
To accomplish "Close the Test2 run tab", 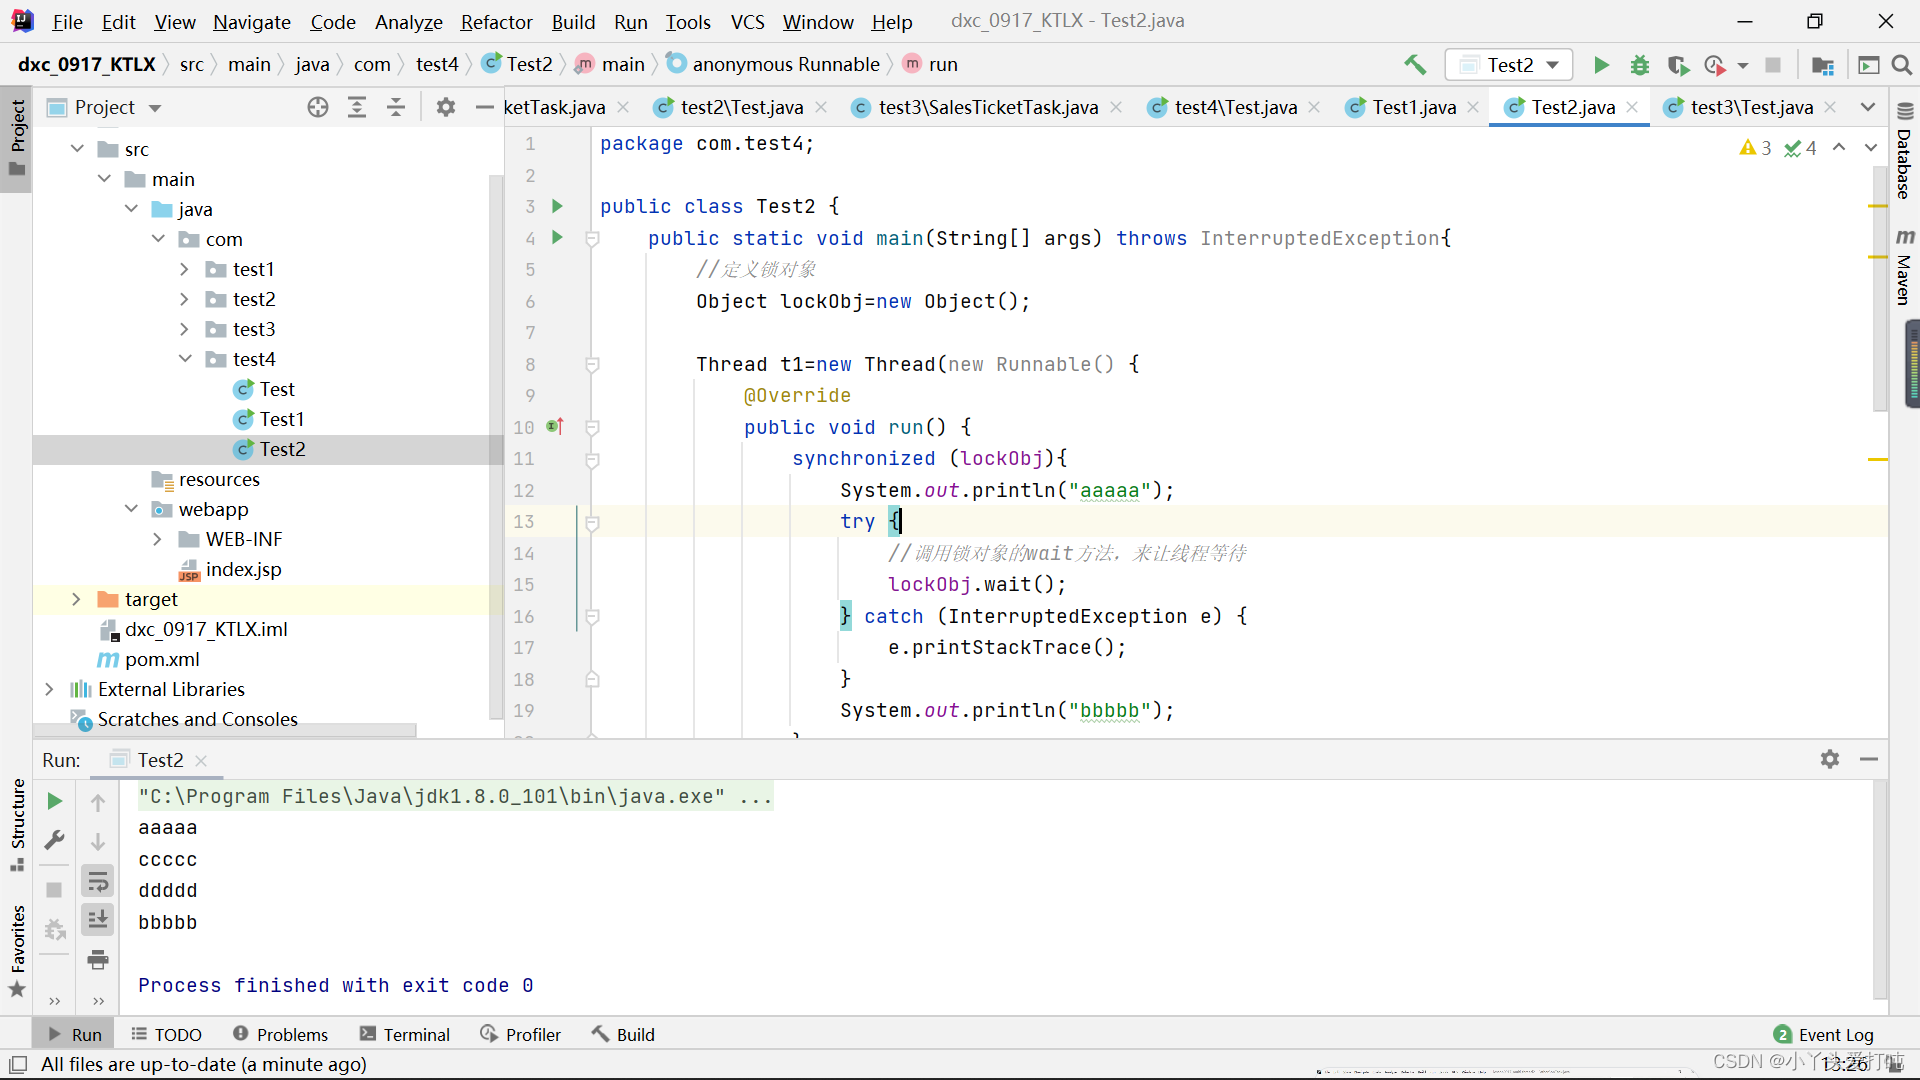I will coord(201,760).
